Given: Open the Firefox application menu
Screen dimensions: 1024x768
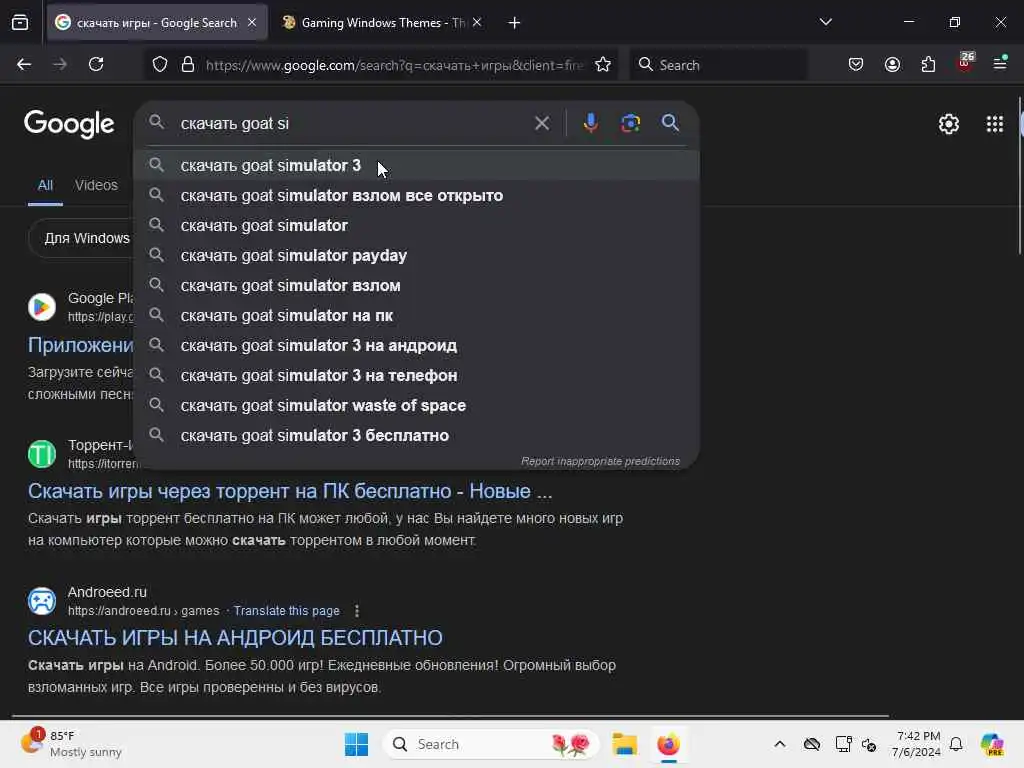Looking at the screenshot, I should click(x=1000, y=64).
